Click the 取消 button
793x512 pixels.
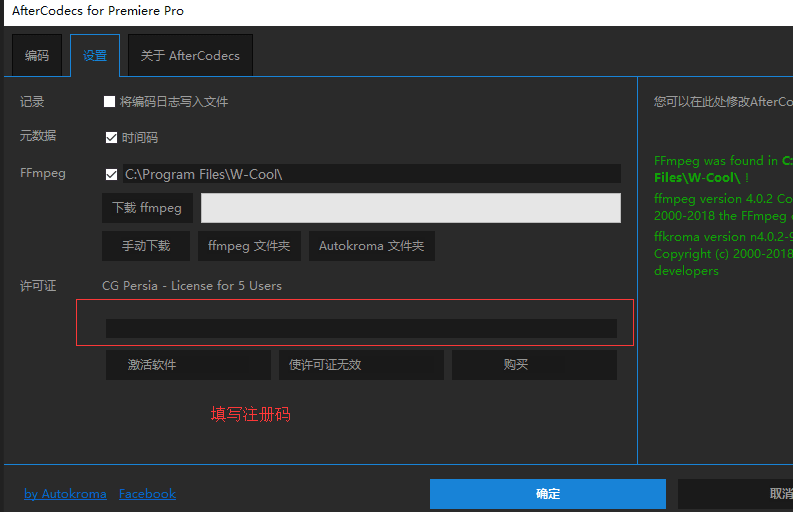tap(735, 494)
